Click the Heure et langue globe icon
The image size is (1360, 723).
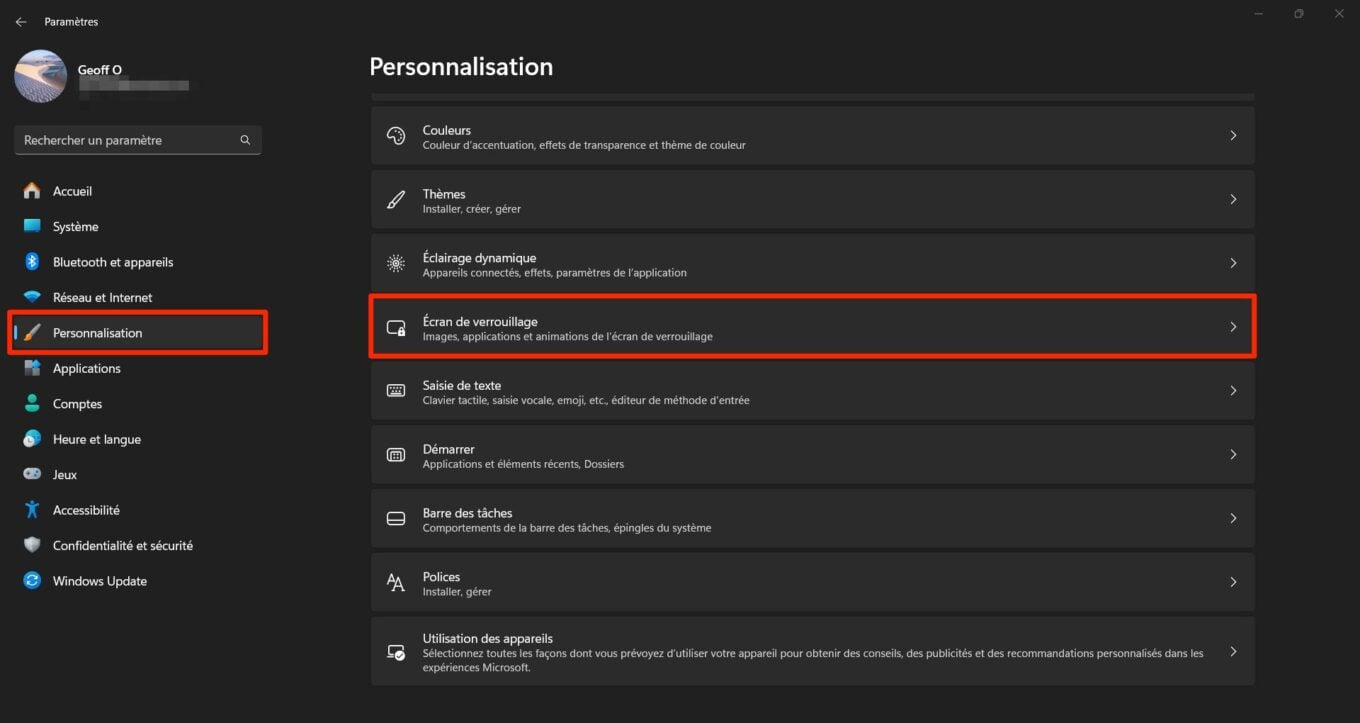pos(32,439)
